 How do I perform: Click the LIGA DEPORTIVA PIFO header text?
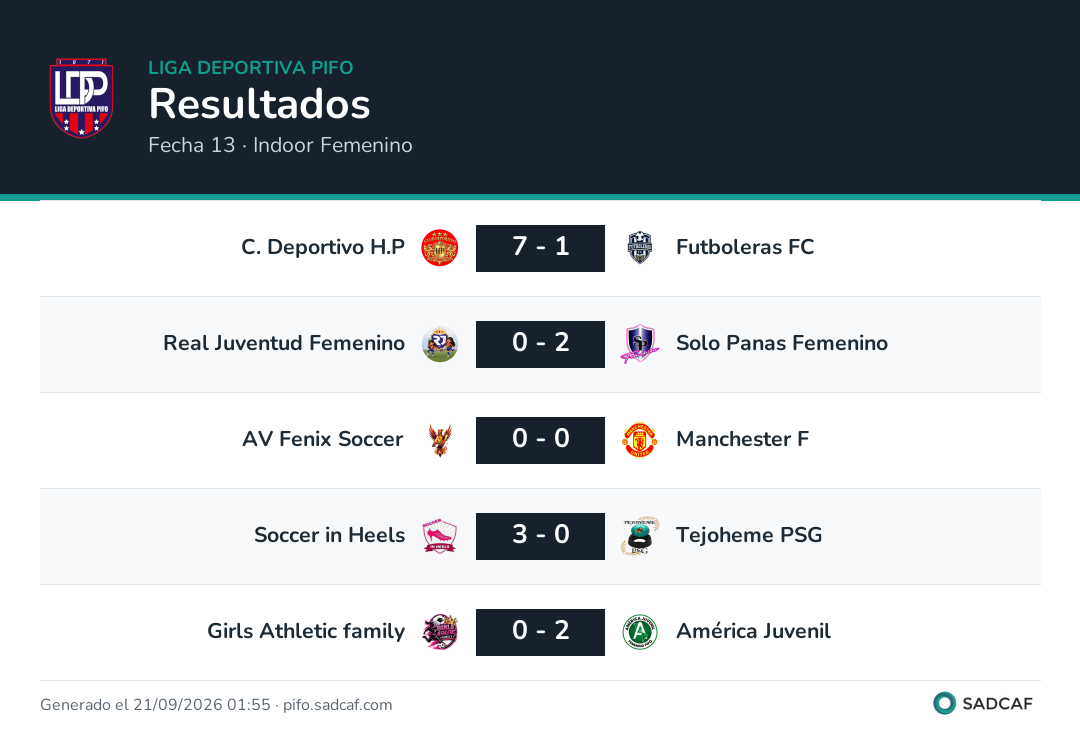[251, 67]
